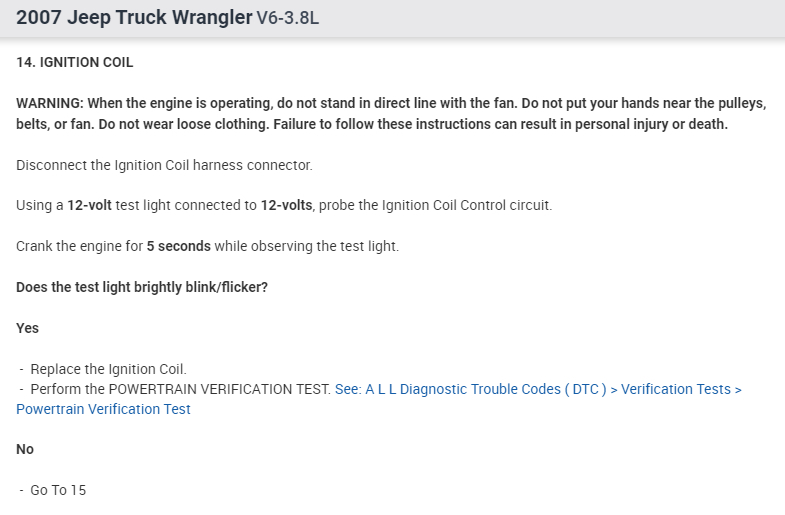Click the Replace the Ignition Coil step
Screen dimensions: 785x515
tap(108, 369)
